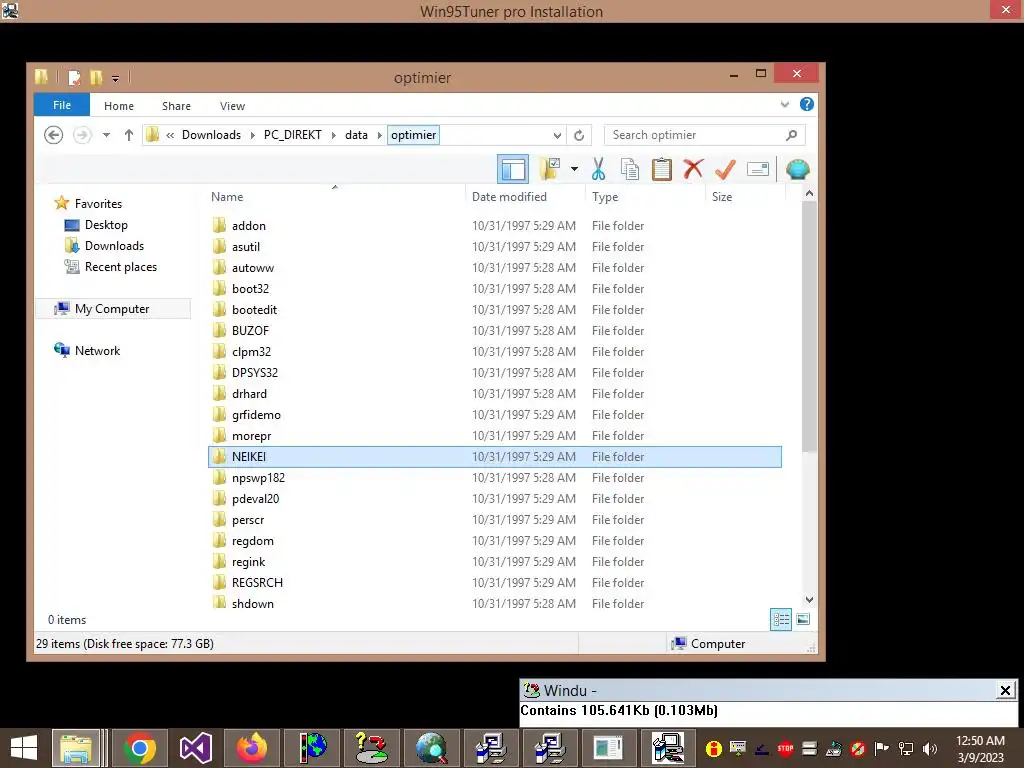This screenshot has width=1024, height=768.
Task: Click the New Folder icon in title bar
Action: [x=97, y=78]
